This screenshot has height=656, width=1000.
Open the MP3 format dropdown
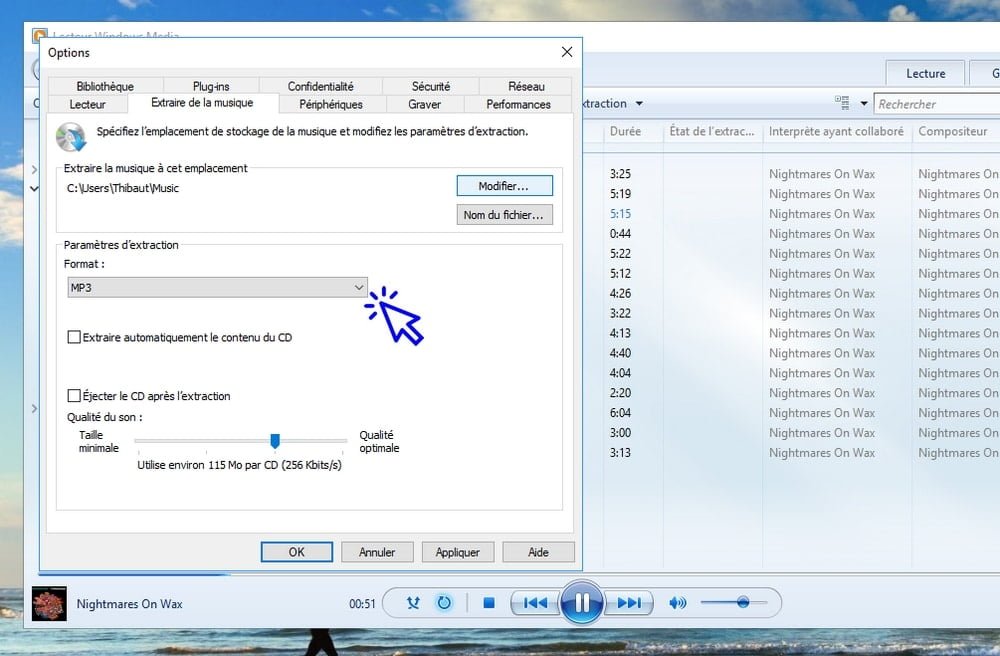217,288
